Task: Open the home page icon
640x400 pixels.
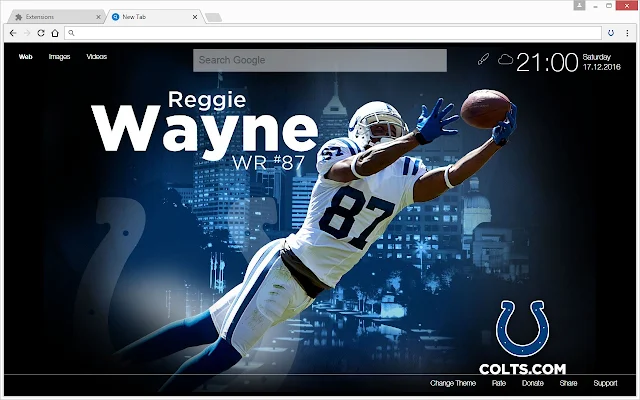Action: point(55,33)
